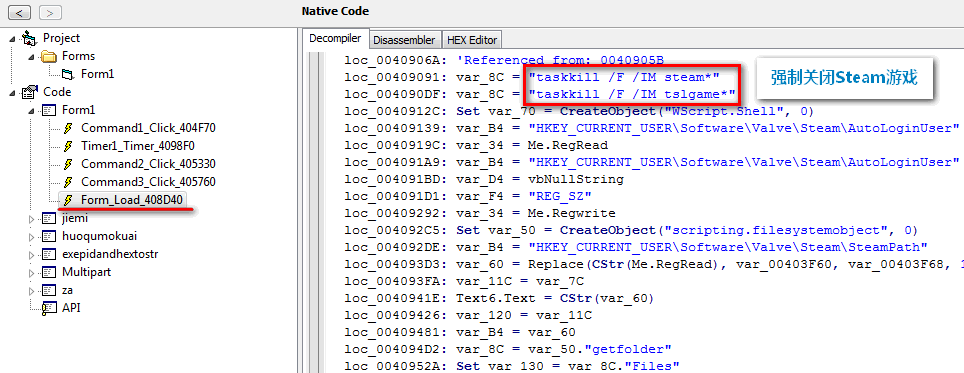Viewport: 964px width, 373px height.
Task: Open the HEX Editor tab
Action: pyautogui.click(x=472, y=40)
